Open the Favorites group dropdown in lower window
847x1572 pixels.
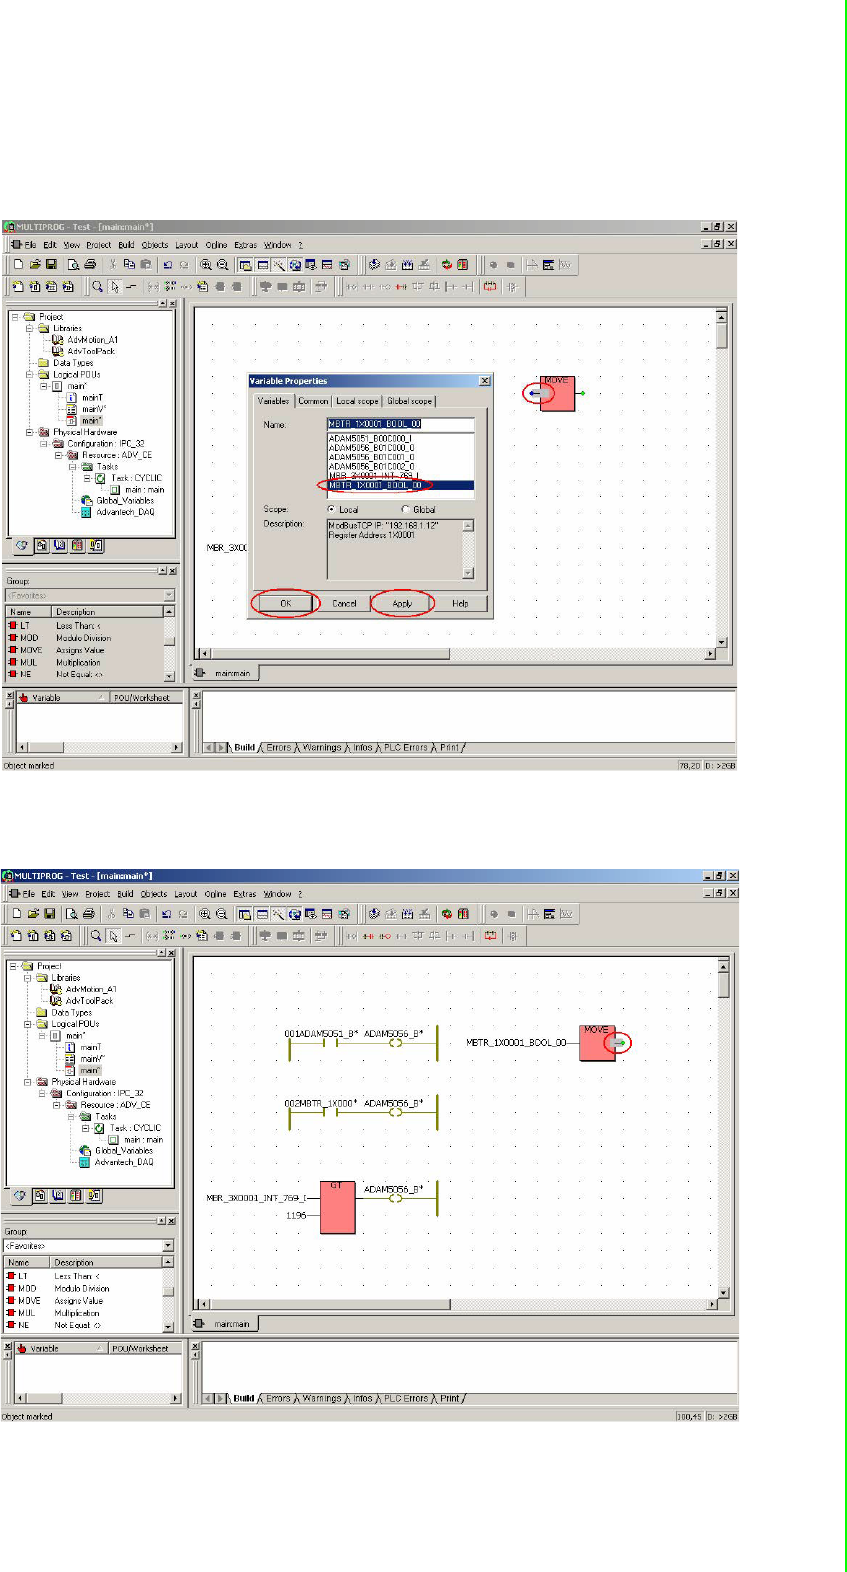[x=167, y=1246]
